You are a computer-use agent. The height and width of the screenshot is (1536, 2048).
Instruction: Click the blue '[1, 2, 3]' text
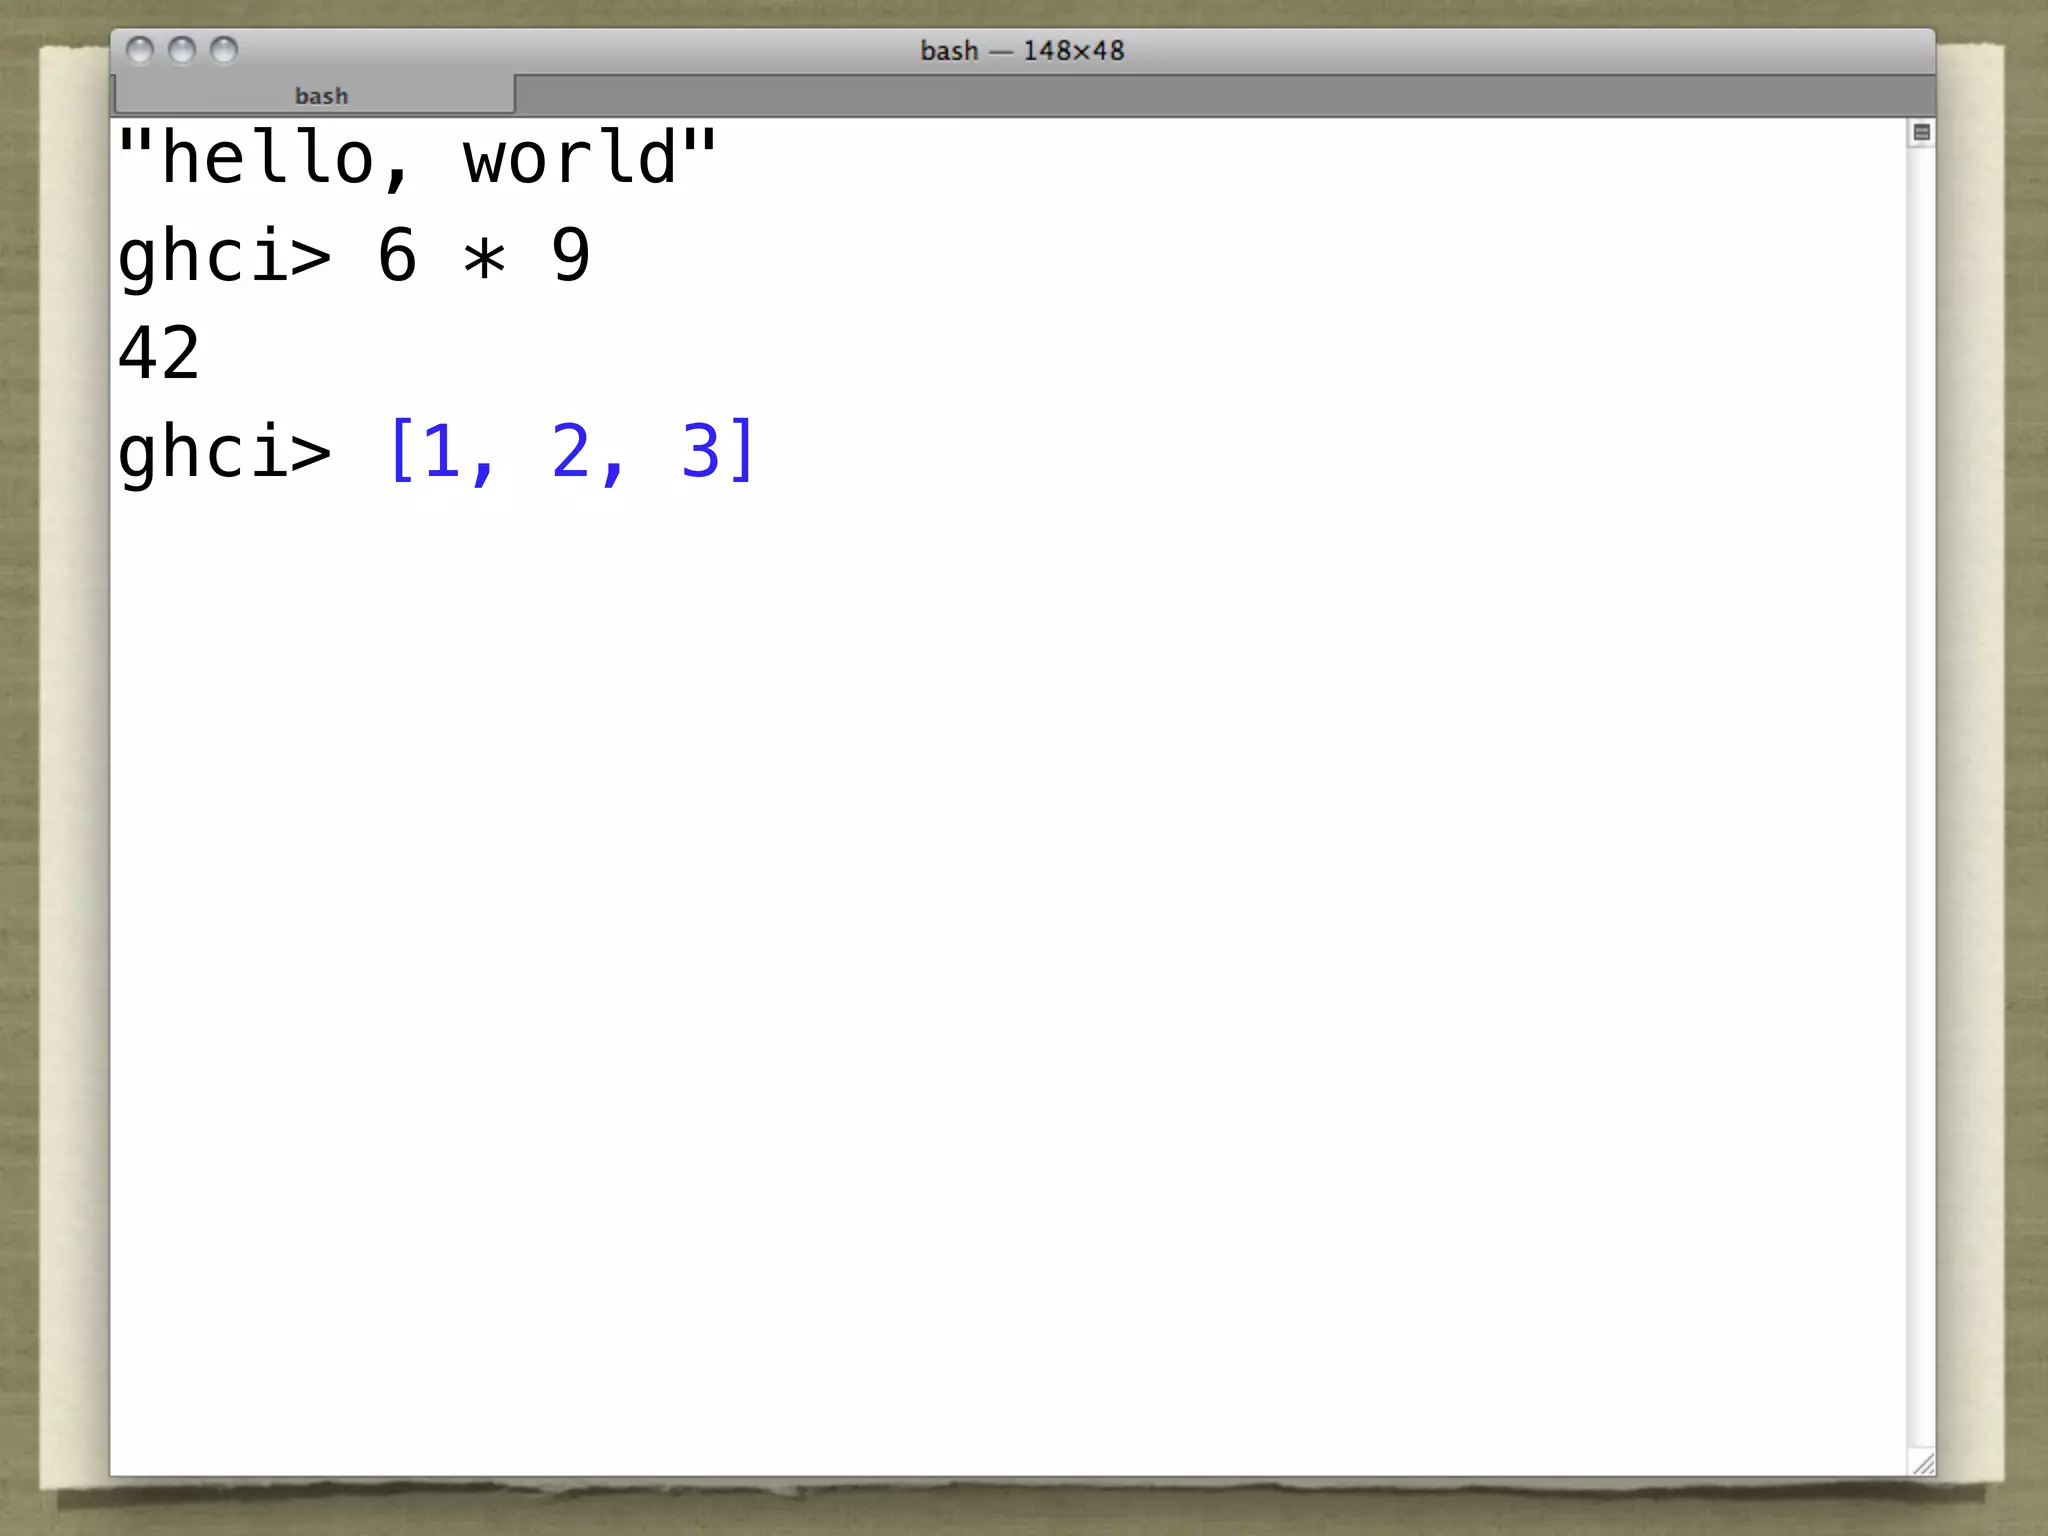coord(571,451)
